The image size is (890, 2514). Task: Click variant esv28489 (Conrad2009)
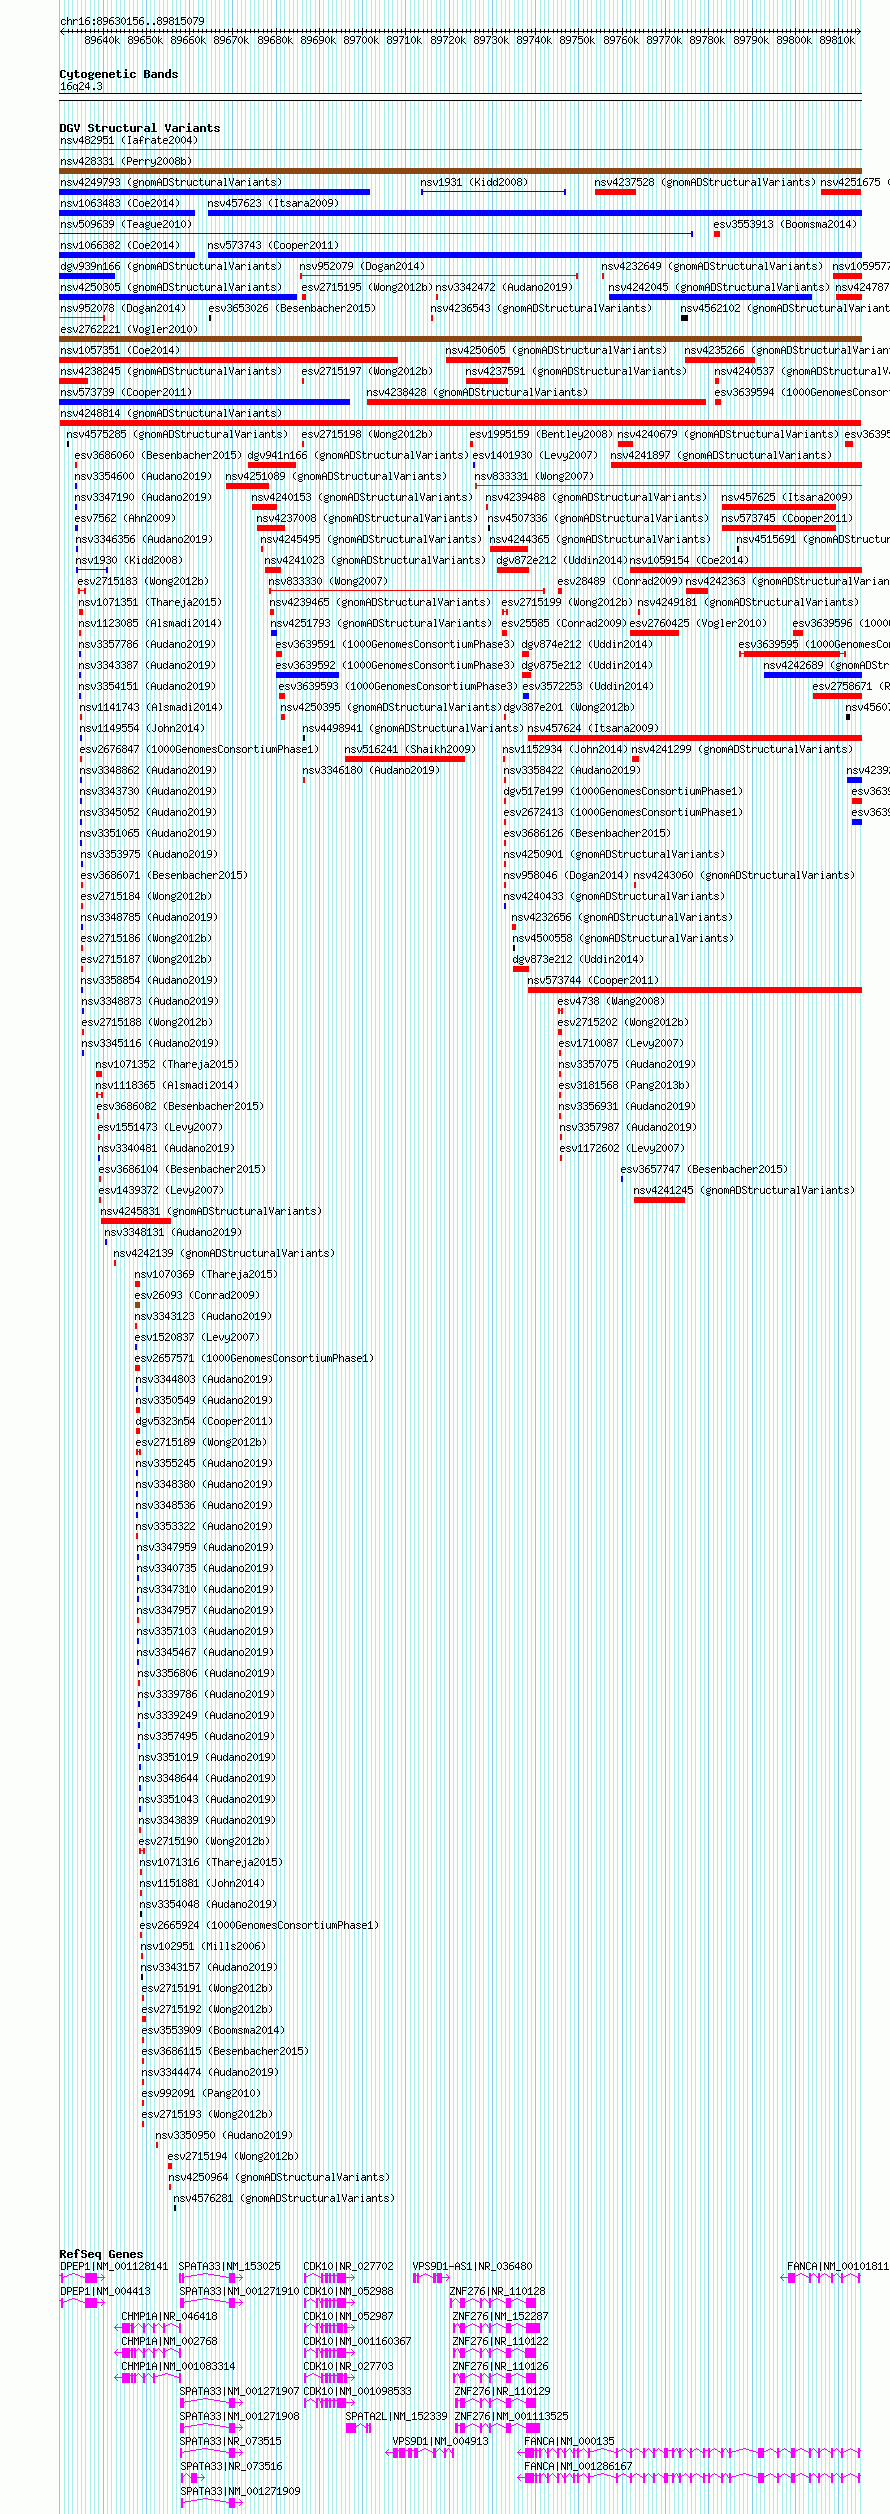pos(620,581)
